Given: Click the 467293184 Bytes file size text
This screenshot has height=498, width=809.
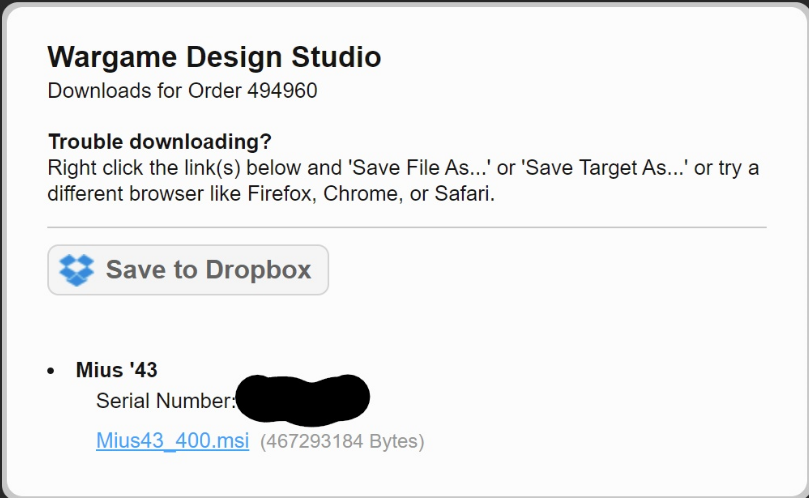Looking at the screenshot, I should (x=342, y=442).
